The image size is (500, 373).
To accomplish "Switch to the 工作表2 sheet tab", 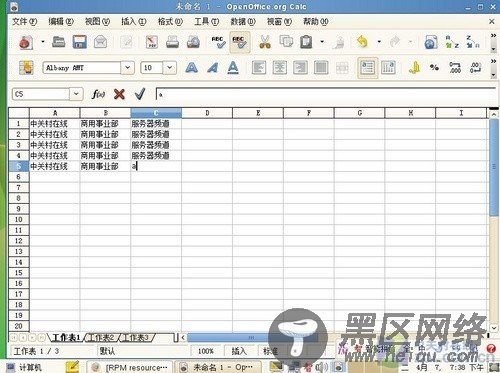I will tap(102, 338).
